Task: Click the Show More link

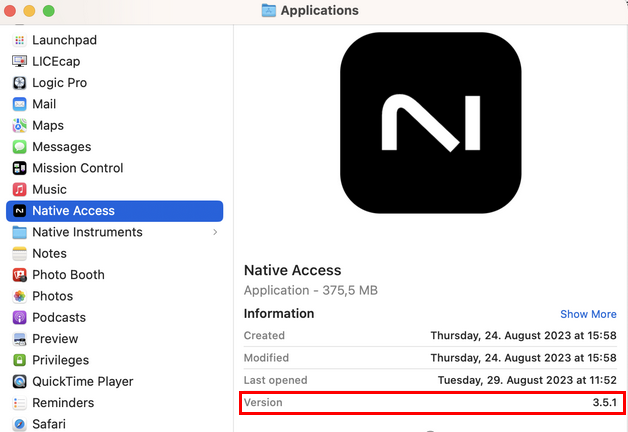Action: click(588, 314)
